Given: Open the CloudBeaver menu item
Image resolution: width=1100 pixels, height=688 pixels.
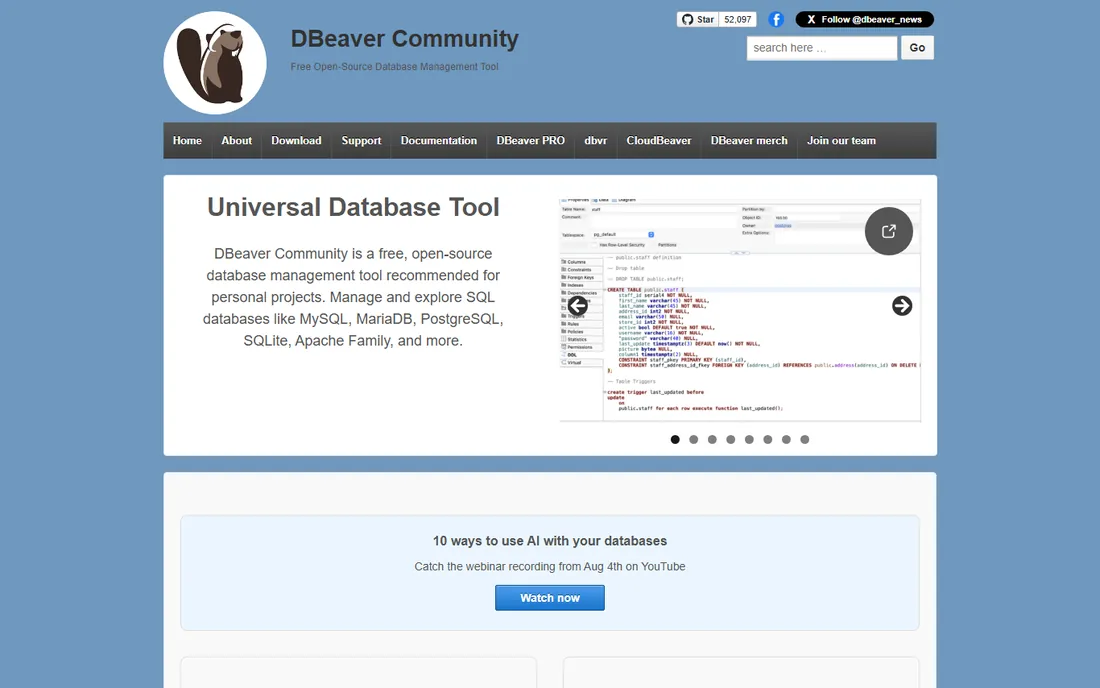Looking at the screenshot, I should pos(659,140).
